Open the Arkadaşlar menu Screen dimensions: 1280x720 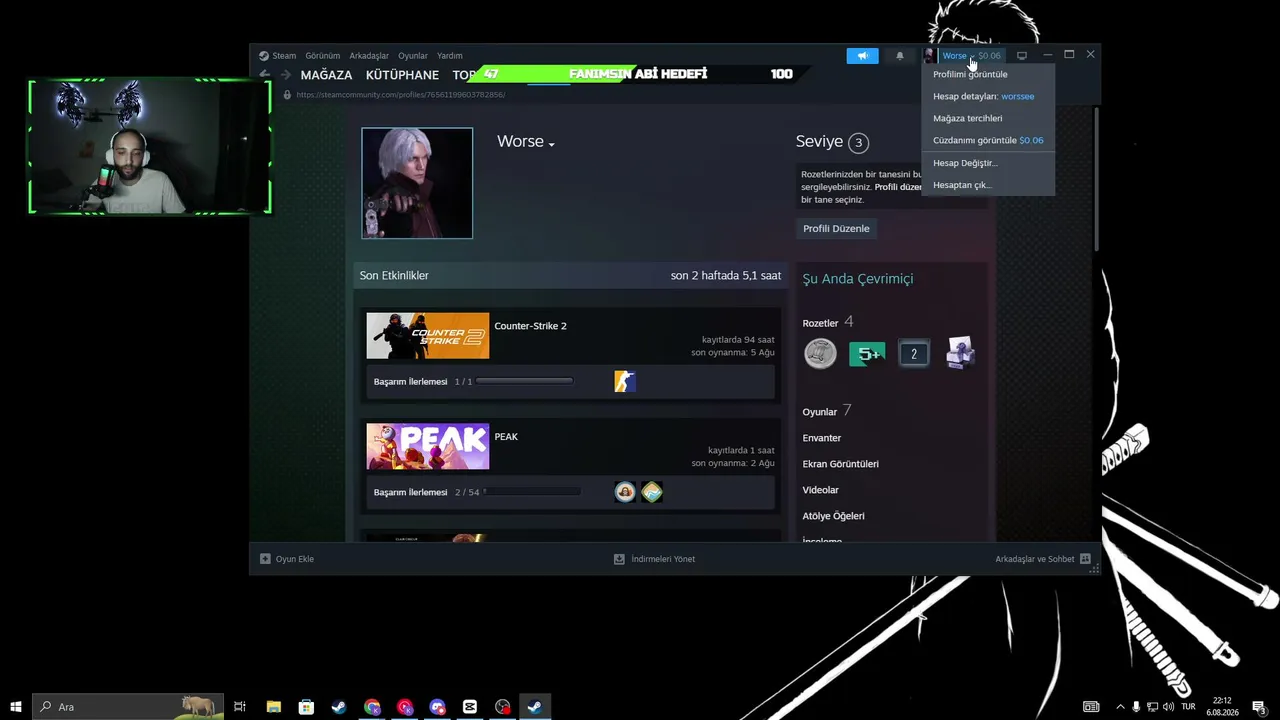(x=369, y=56)
